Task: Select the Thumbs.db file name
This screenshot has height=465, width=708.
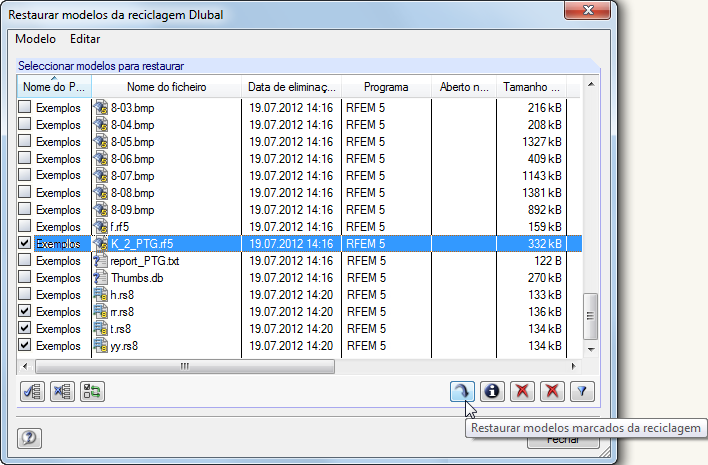Action: tap(137, 278)
